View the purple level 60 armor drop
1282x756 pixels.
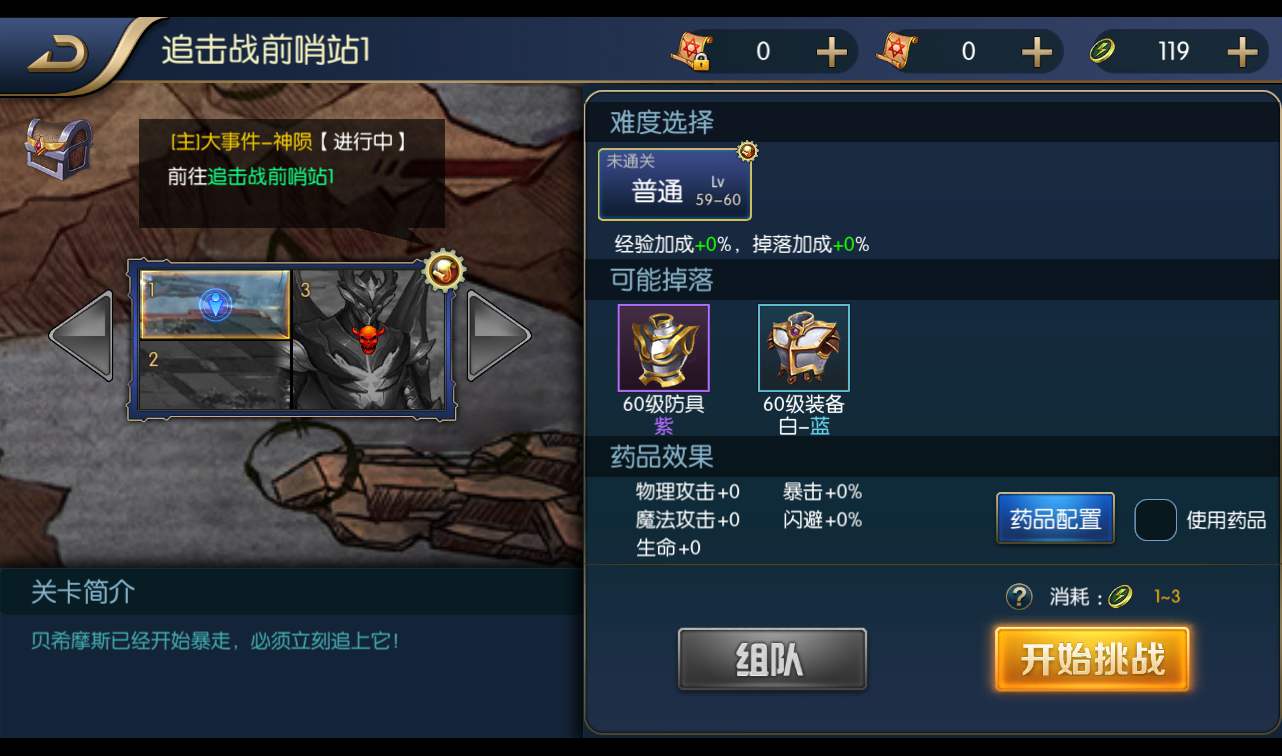[x=663, y=348]
